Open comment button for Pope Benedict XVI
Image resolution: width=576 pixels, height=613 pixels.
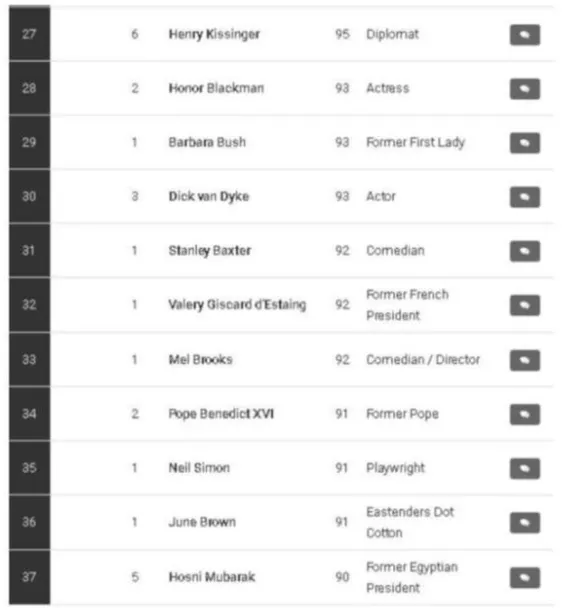[525, 414]
